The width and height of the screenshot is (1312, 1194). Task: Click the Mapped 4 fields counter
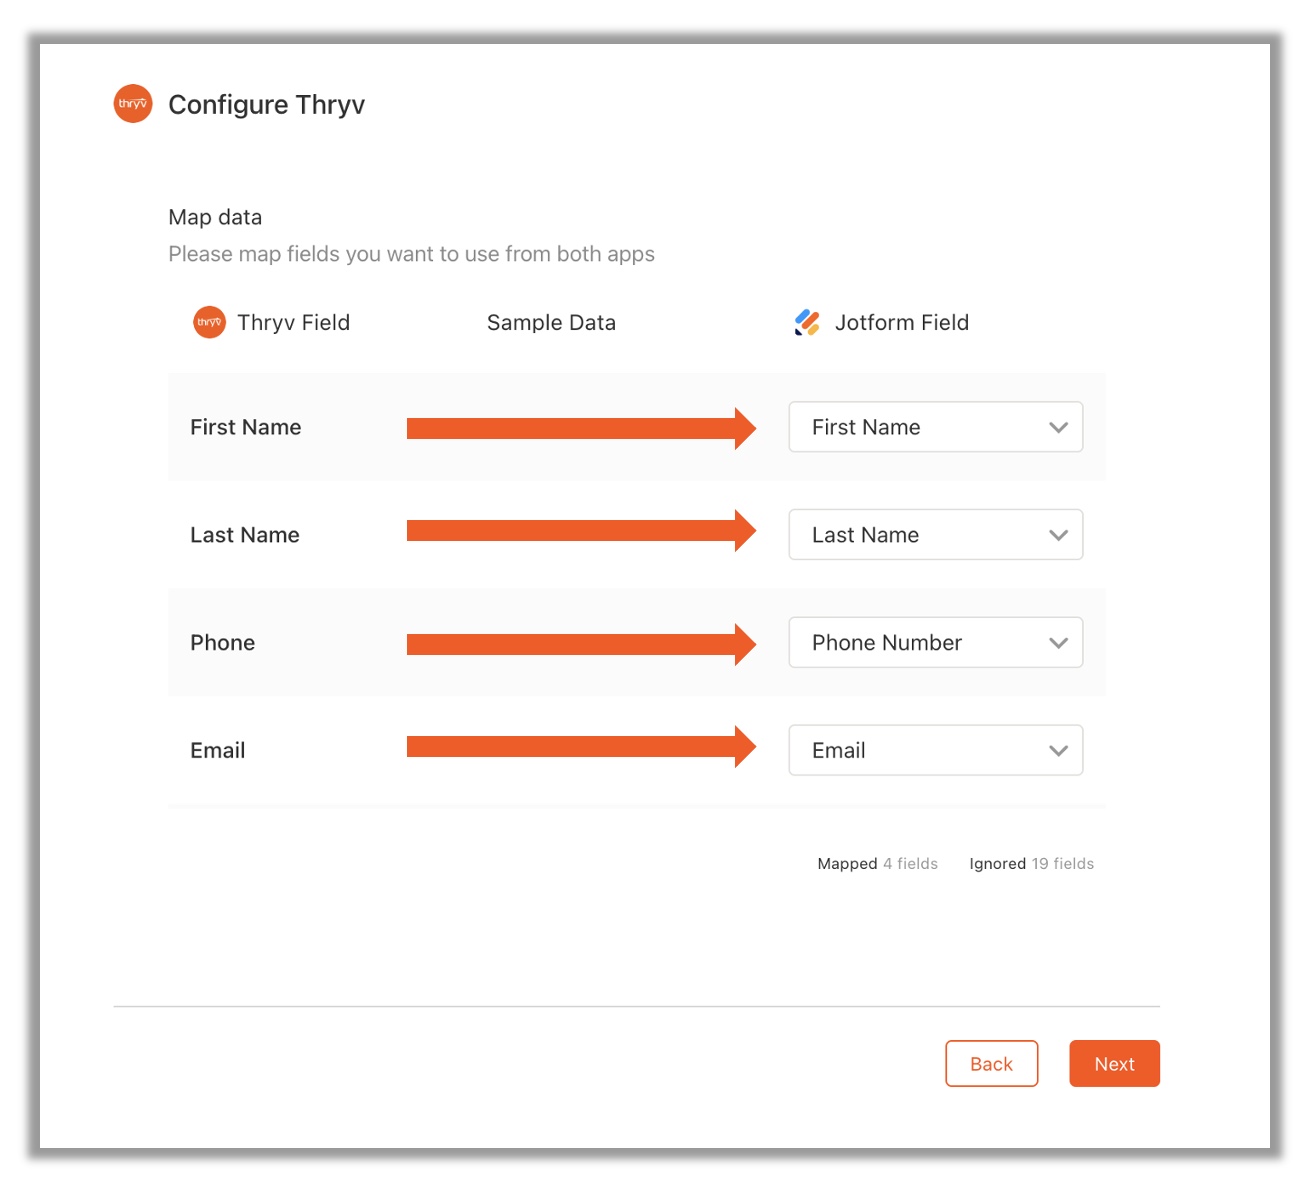pos(877,864)
